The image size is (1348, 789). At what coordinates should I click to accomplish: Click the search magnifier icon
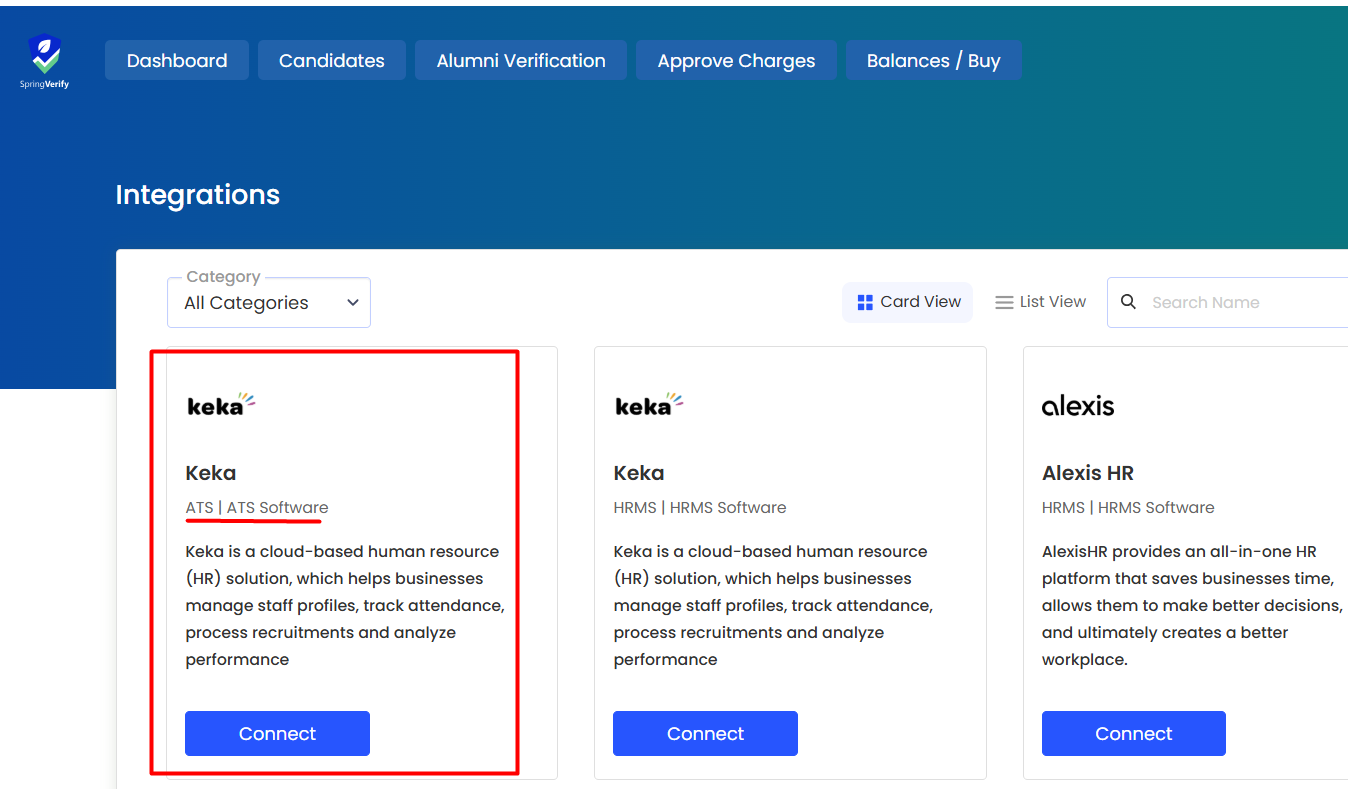(x=1128, y=302)
